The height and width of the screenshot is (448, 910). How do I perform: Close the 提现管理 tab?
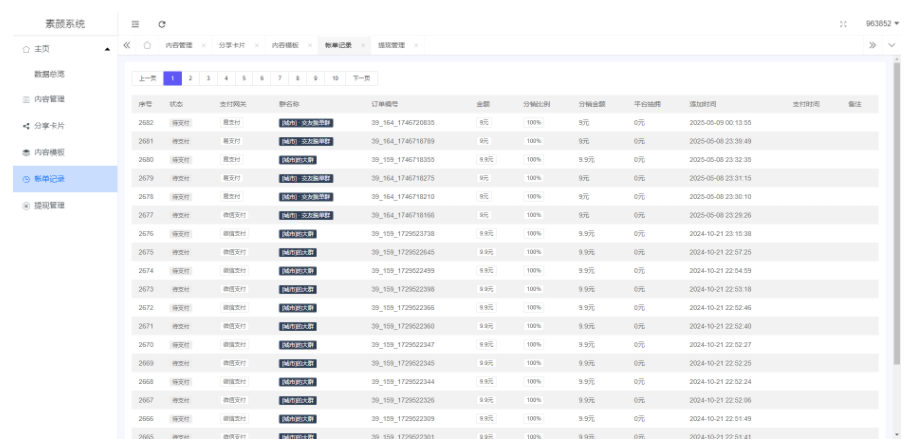tap(415, 47)
